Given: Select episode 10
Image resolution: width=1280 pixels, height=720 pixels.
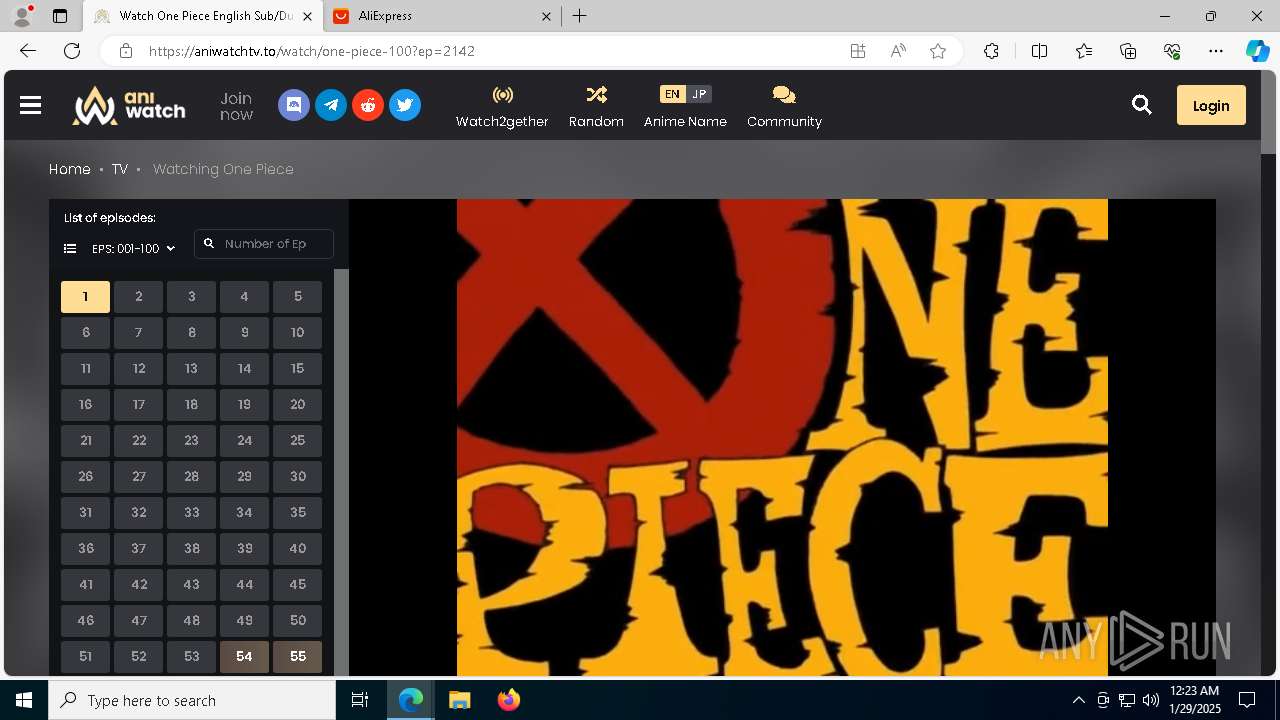Looking at the screenshot, I should [297, 333].
